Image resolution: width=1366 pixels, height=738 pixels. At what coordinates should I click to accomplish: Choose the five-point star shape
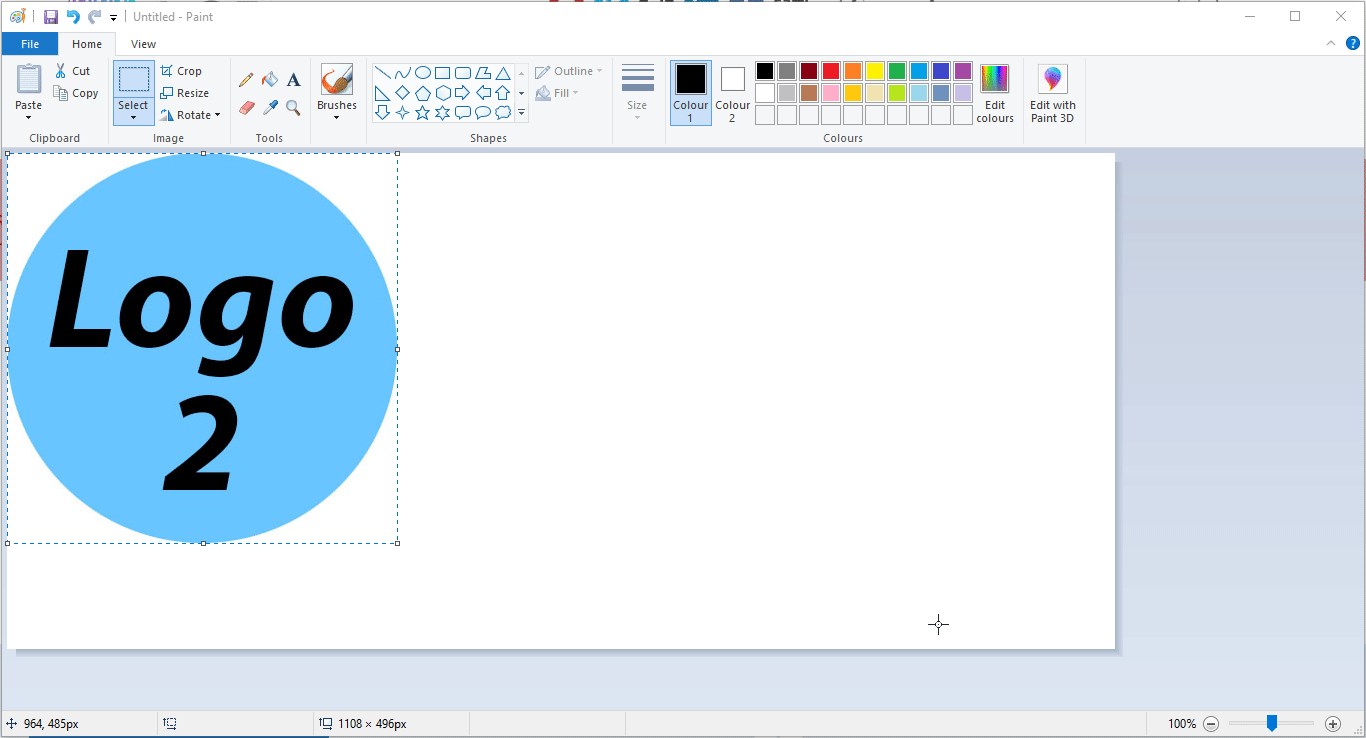(x=423, y=113)
